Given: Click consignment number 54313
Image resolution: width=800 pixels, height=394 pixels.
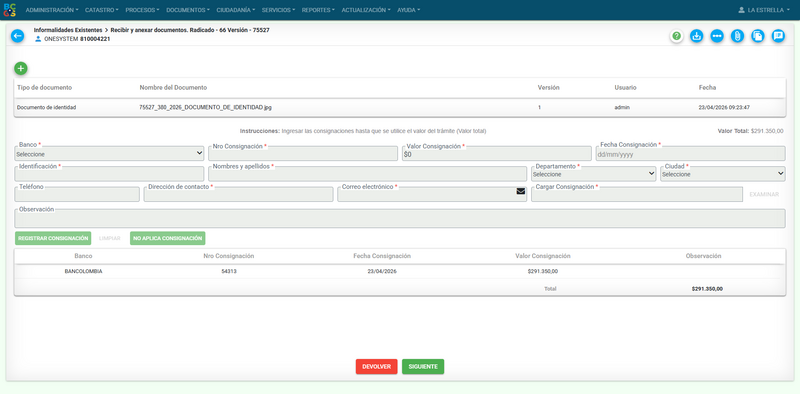Looking at the screenshot, I should click(x=229, y=272).
